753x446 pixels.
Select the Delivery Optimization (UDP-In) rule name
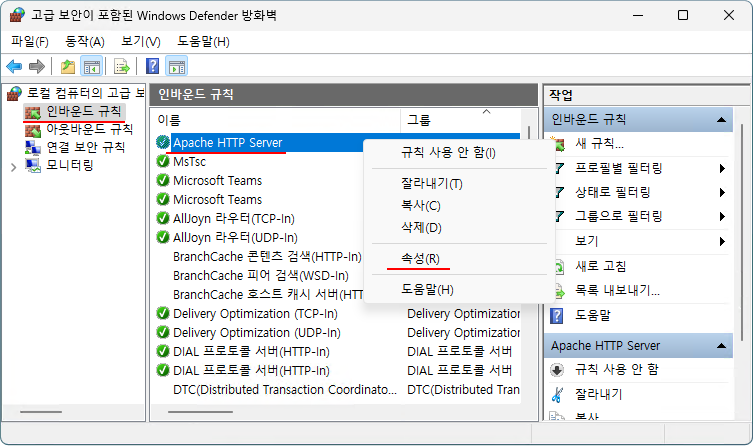click(x=256, y=333)
